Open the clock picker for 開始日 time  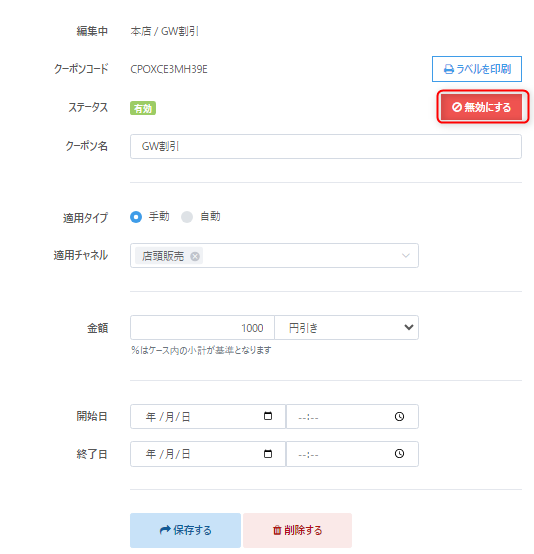(399, 417)
